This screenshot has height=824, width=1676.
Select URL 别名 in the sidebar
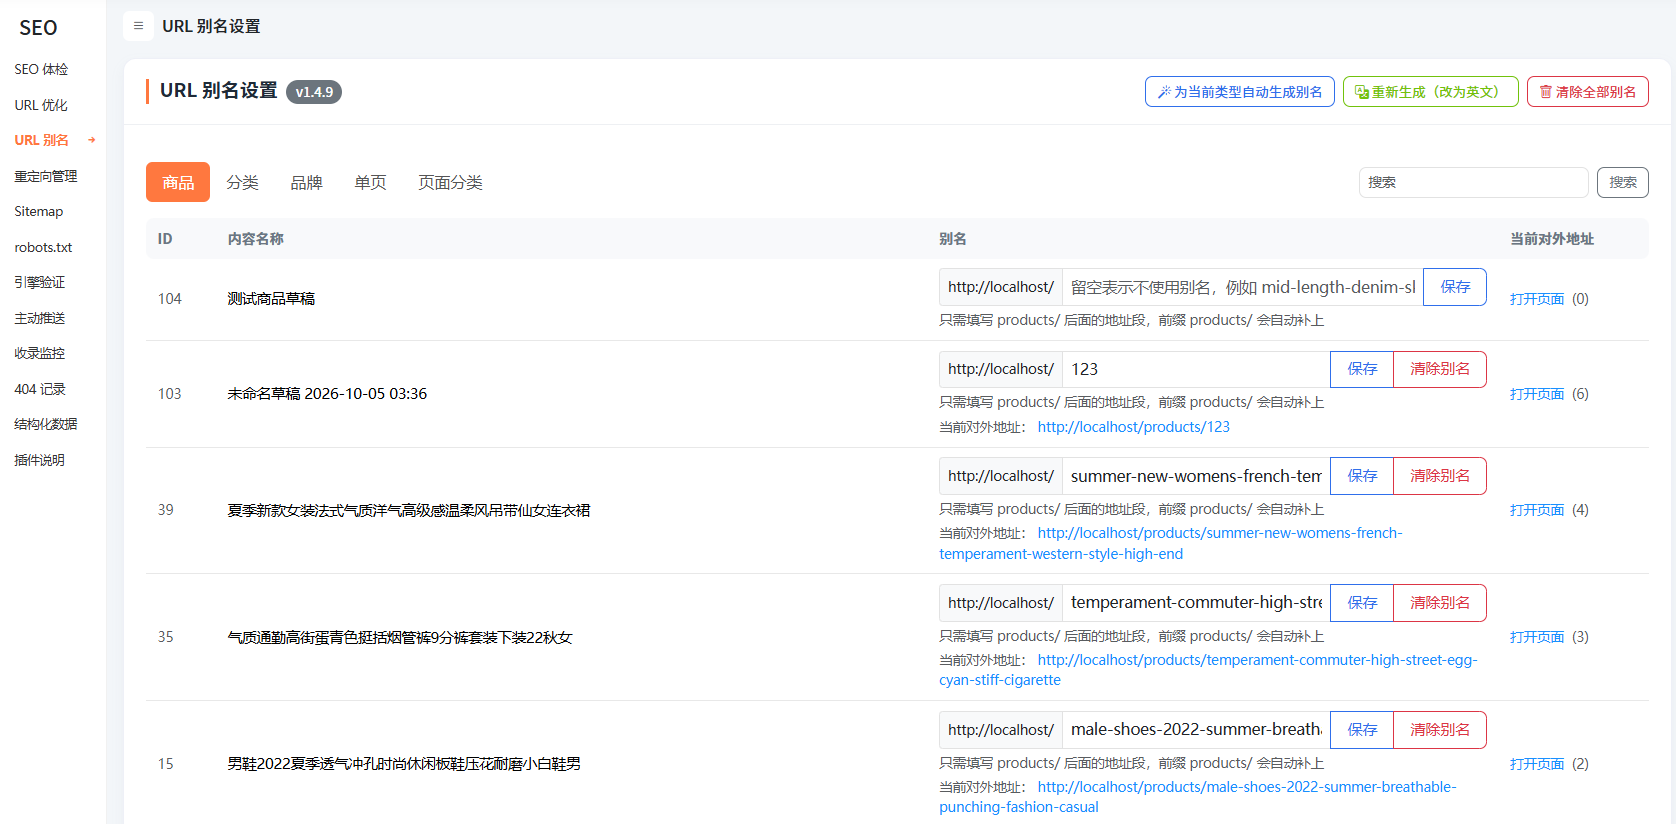42,140
